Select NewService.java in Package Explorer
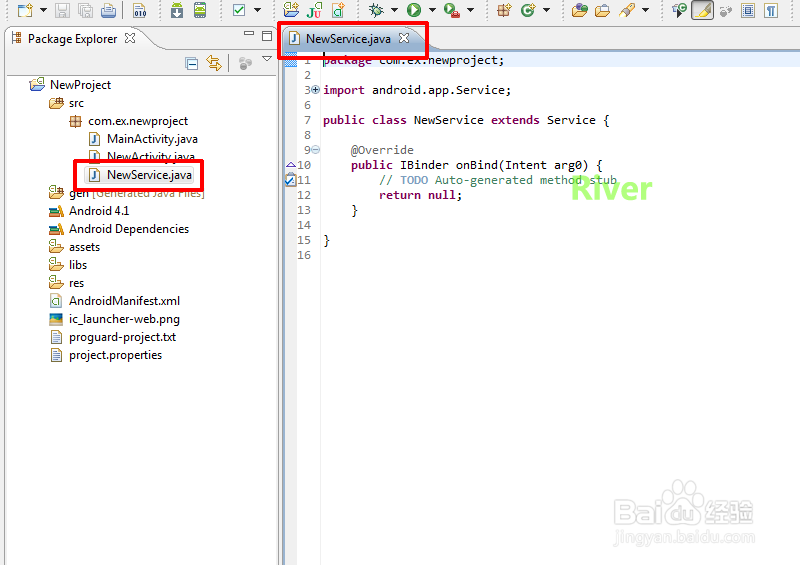800x565 pixels. pyautogui.click(x=149, y=175)
